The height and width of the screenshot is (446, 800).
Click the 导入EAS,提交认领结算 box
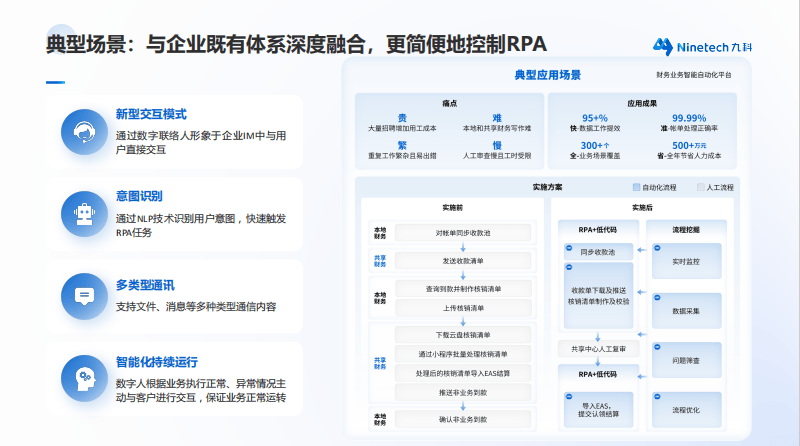(x=598, y=409)
